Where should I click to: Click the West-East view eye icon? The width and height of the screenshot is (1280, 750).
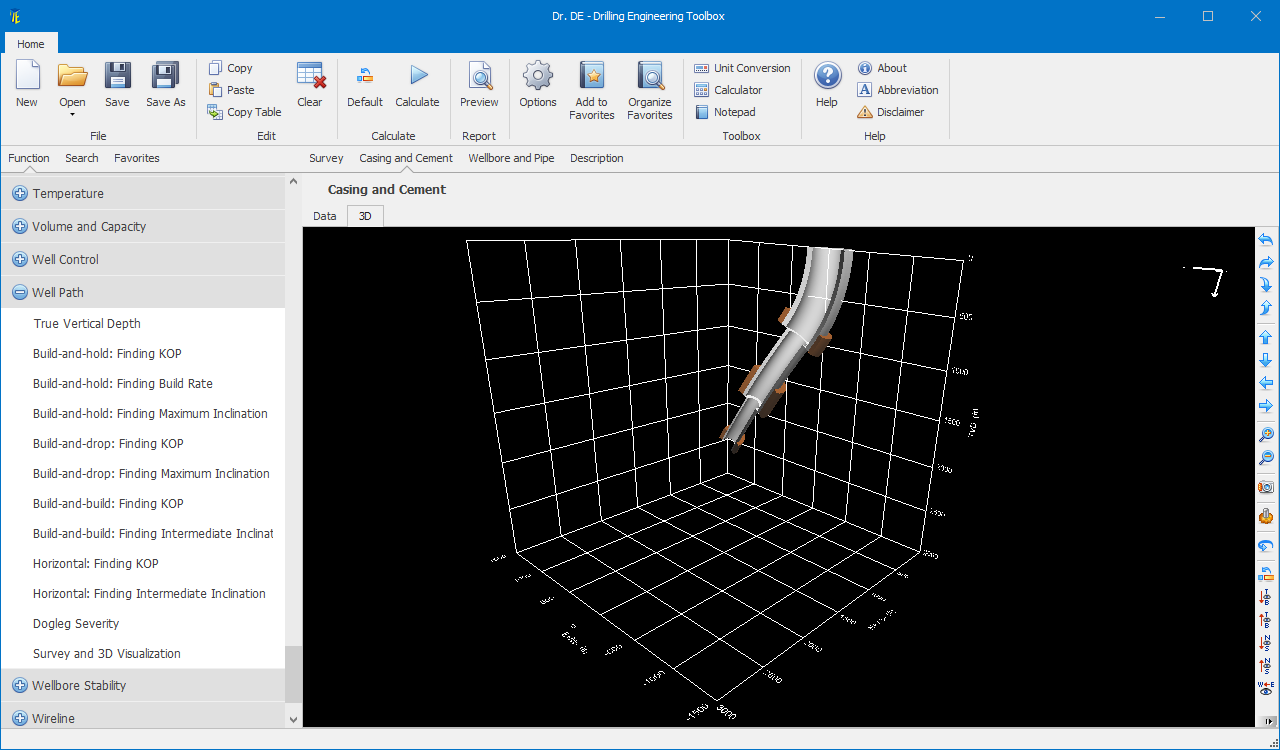[1265, 688]
